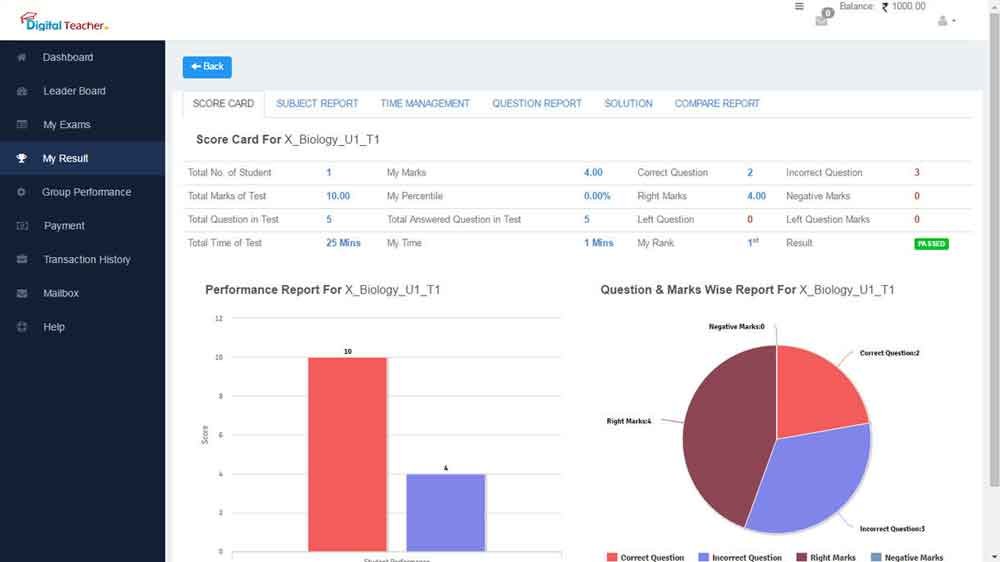This screenshot has width=1000, height=562.
Task: Click the trophy icon beside My Result
Action: click(x=22, y=159)
